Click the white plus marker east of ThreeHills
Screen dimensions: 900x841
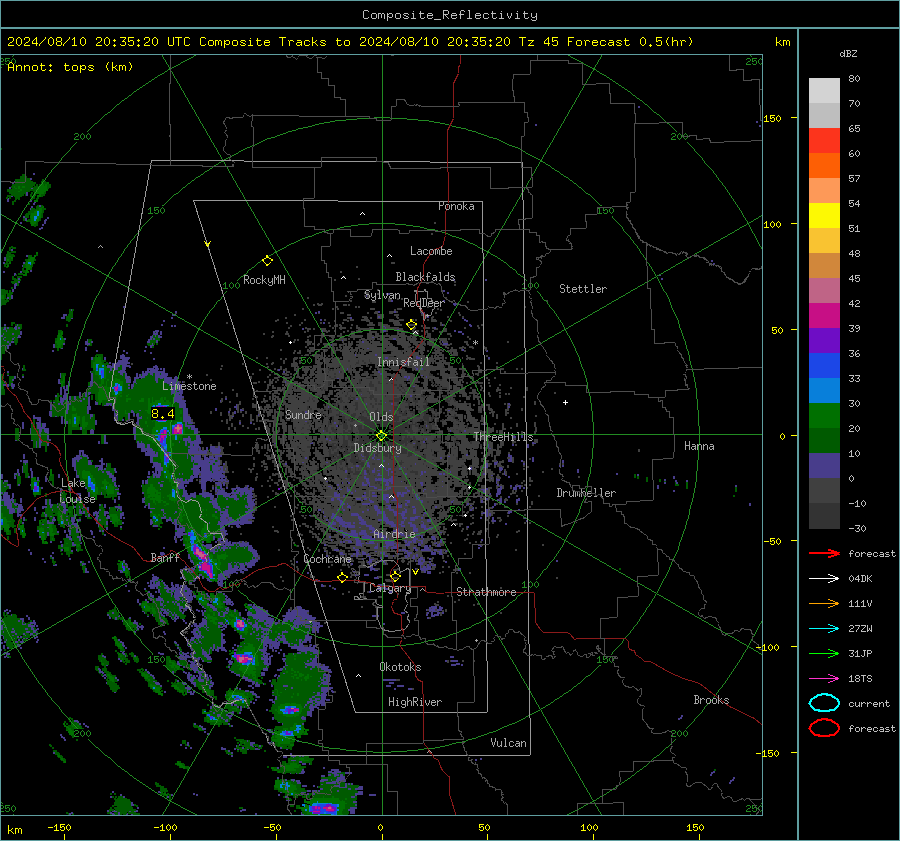(565, 402)
